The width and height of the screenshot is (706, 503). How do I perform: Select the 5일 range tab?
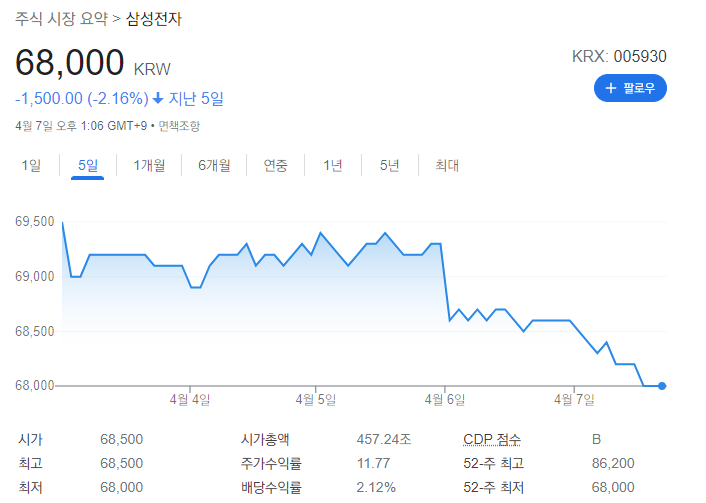88,165
